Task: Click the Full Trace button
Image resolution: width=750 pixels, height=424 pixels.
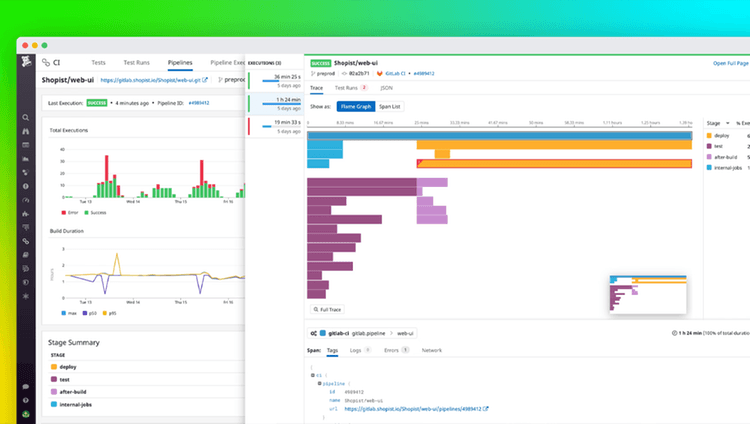Action: tap(327, 310)
